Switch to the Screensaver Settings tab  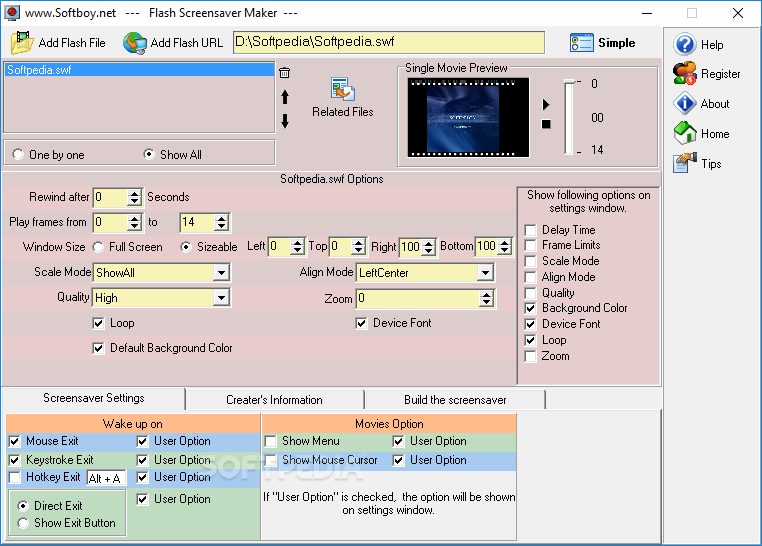94,398
